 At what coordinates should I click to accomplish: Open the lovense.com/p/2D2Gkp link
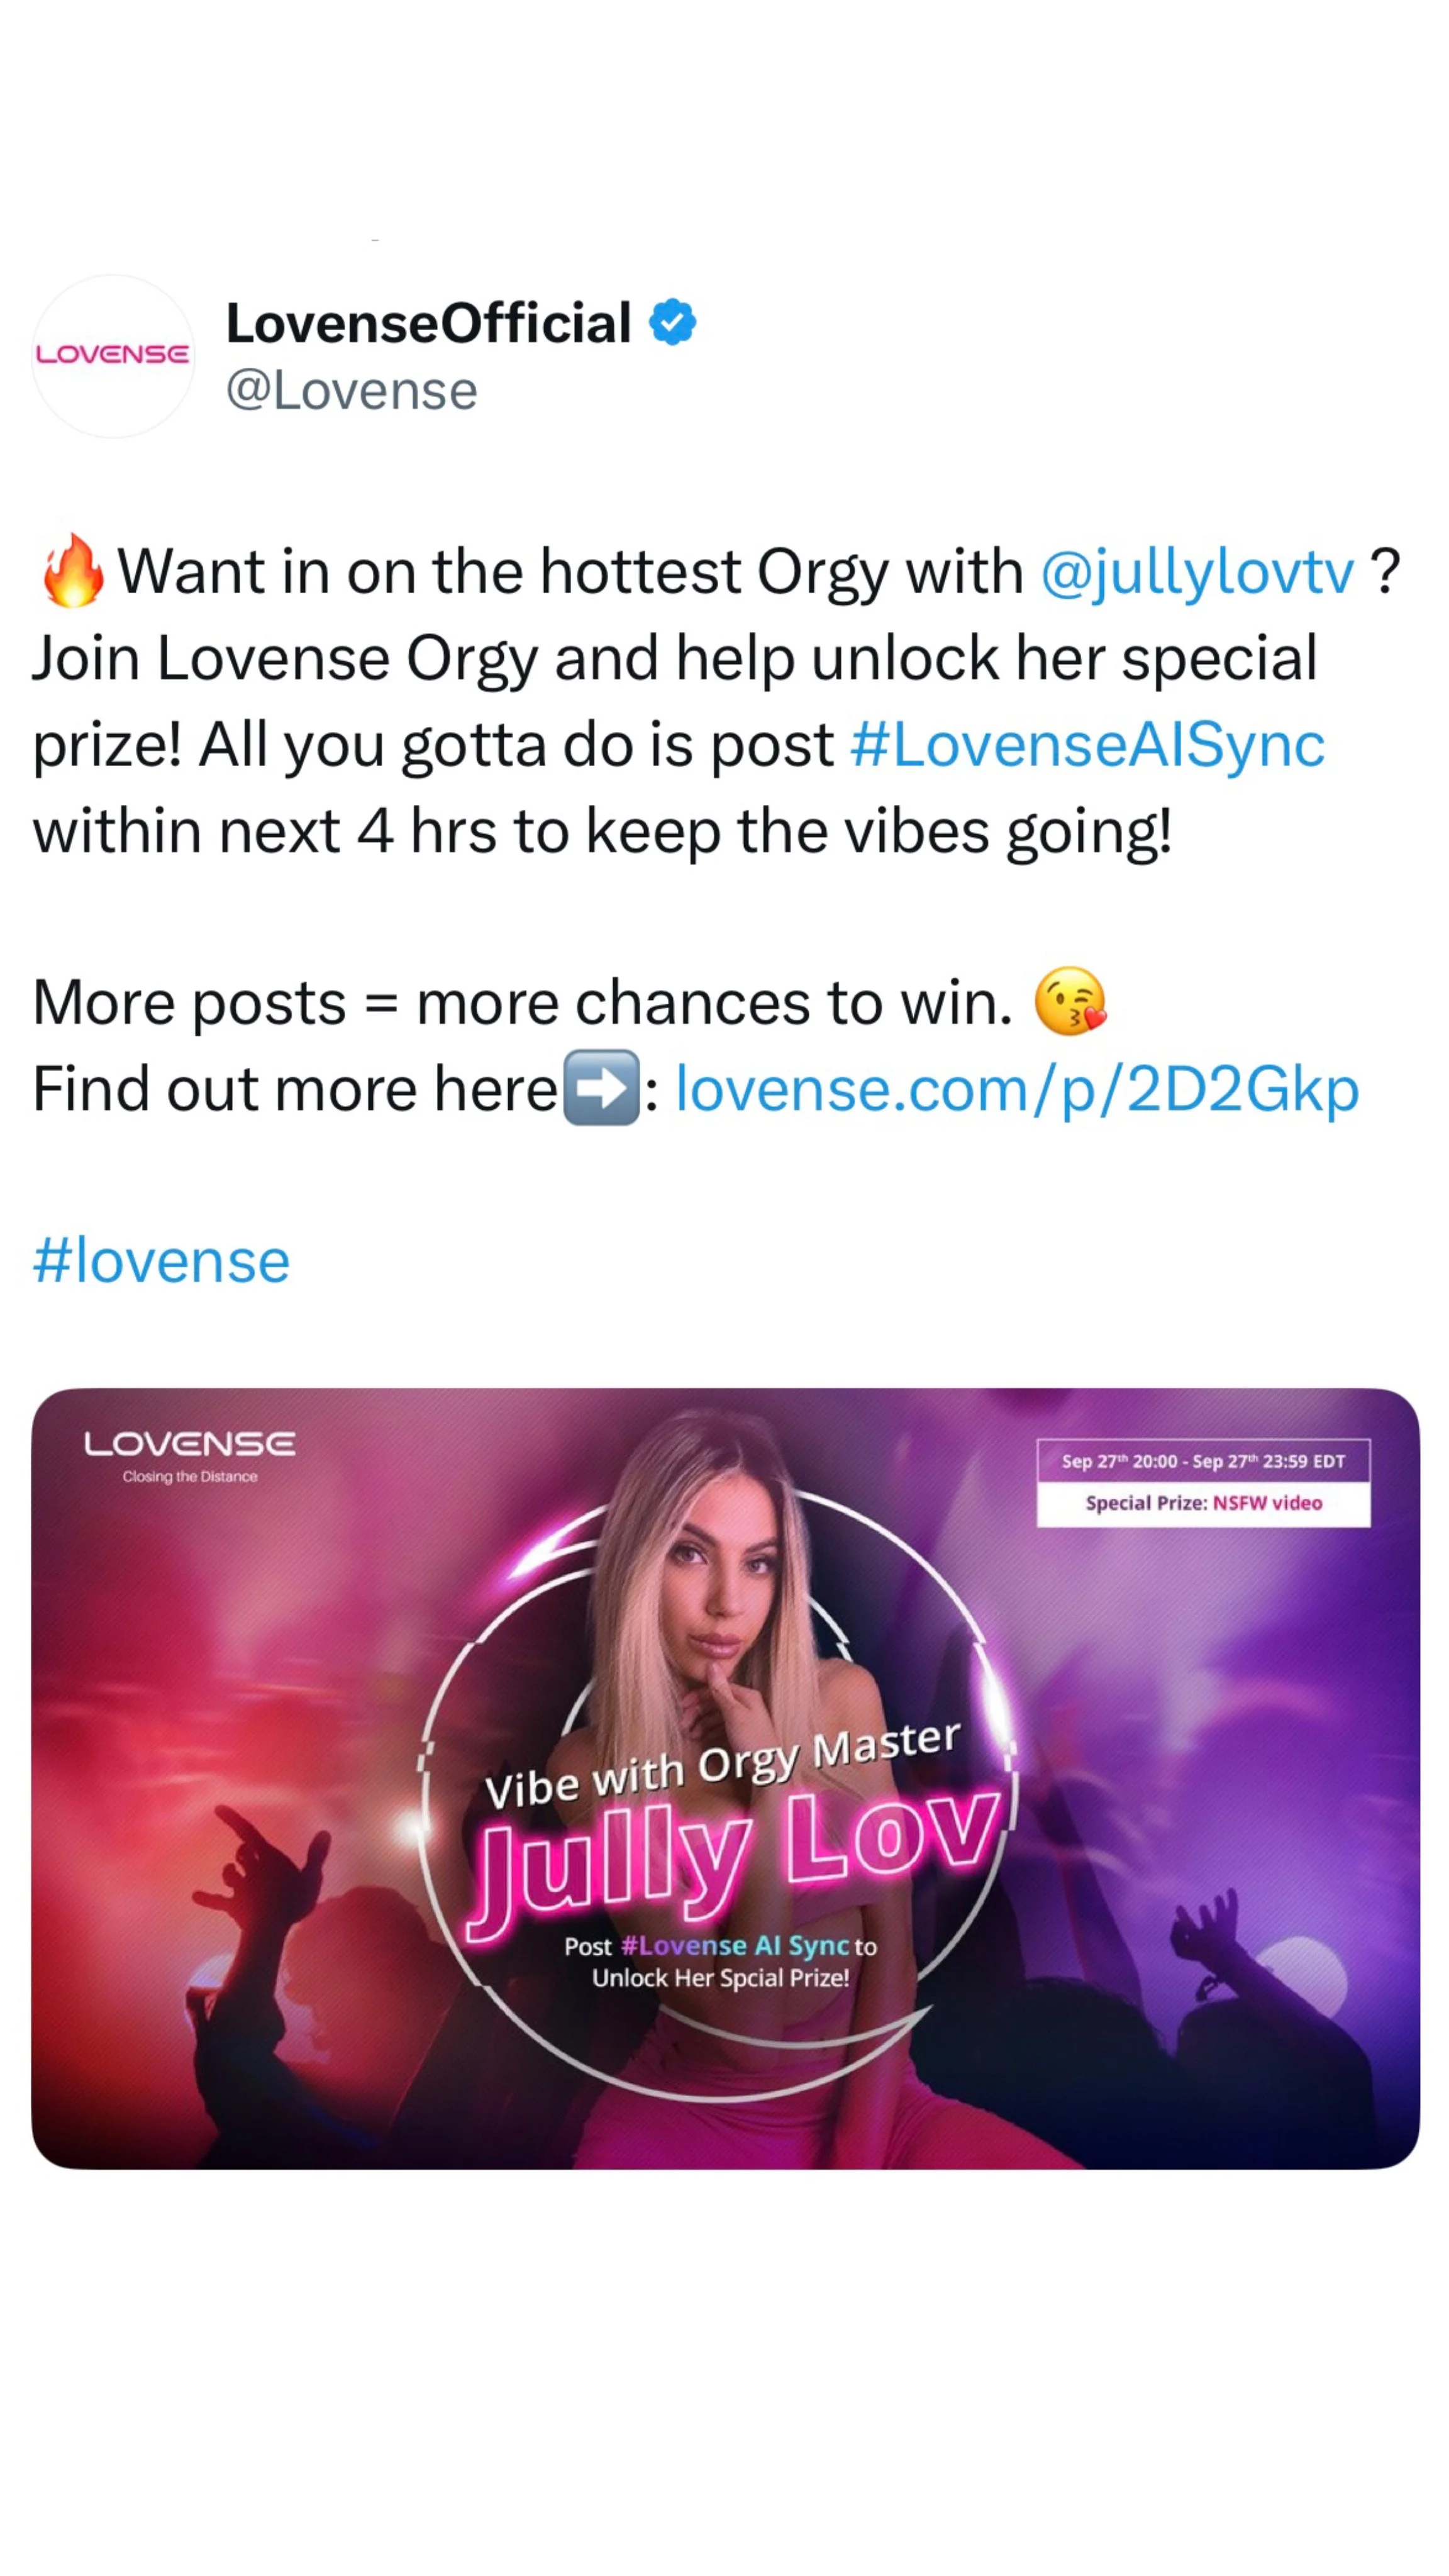click(x=1017, y=1089)
